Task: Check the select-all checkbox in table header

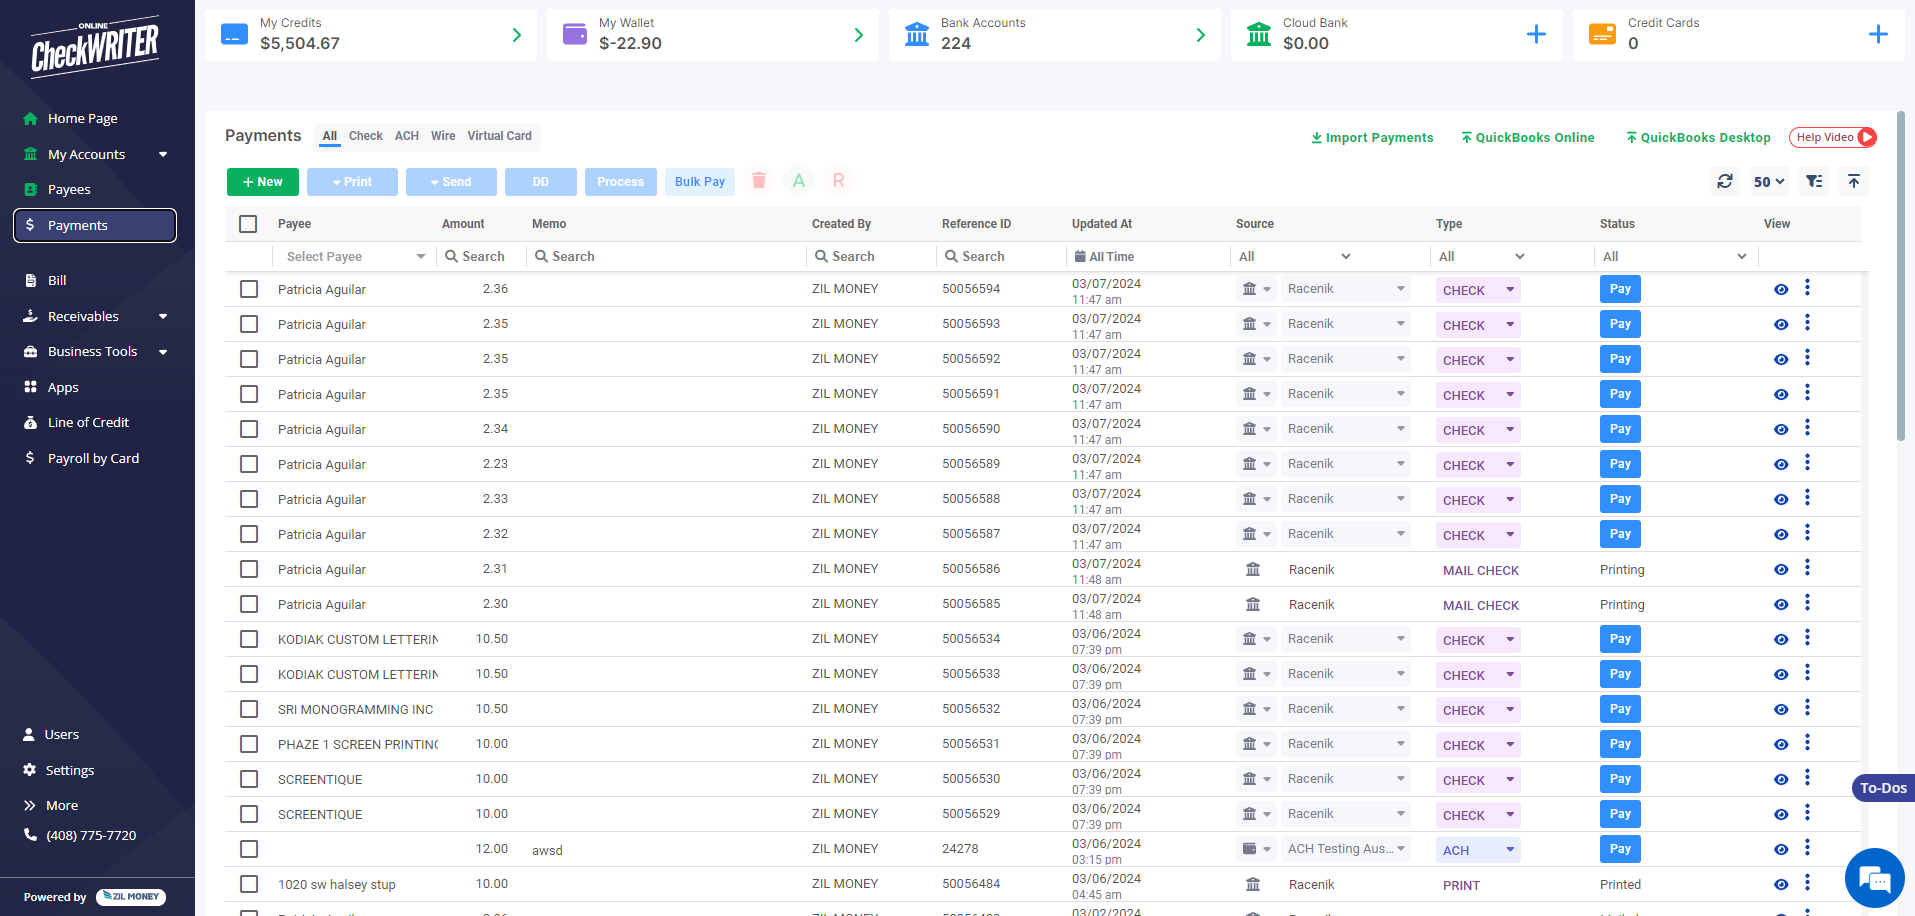Action: 247,224
